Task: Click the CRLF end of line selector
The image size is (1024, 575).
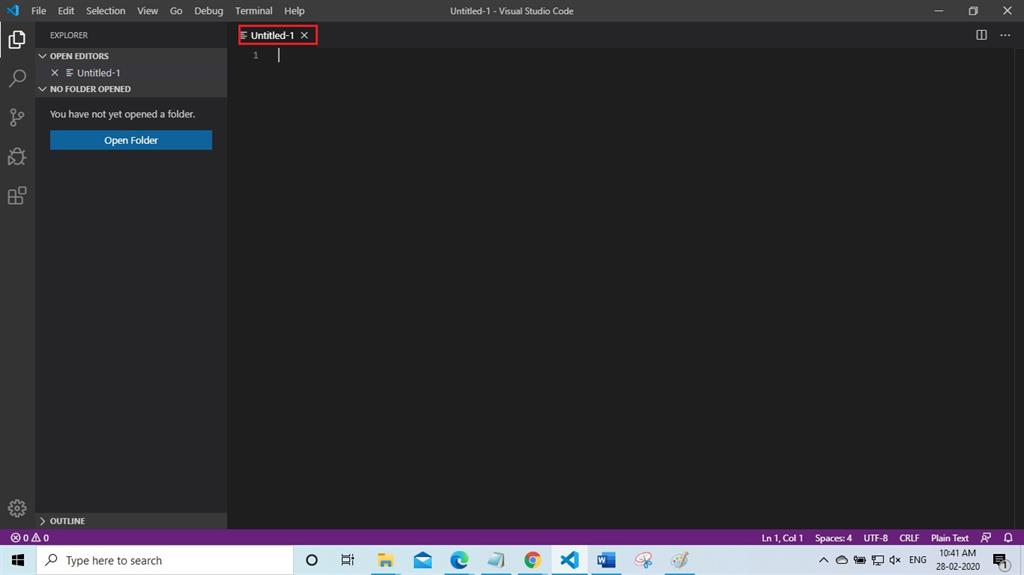Action: click(909, 538)
